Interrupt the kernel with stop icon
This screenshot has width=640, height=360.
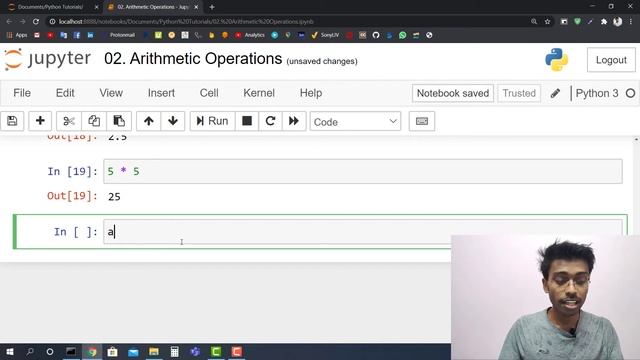point(247,121)
